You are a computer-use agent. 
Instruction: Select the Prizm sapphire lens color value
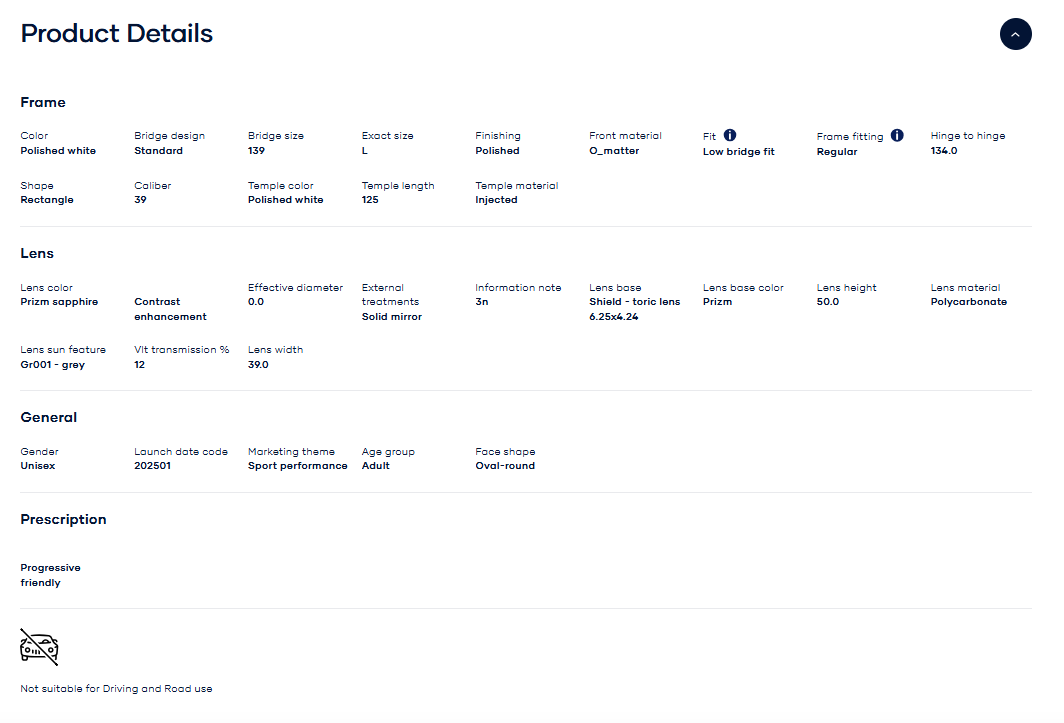(x=59, y=302)
